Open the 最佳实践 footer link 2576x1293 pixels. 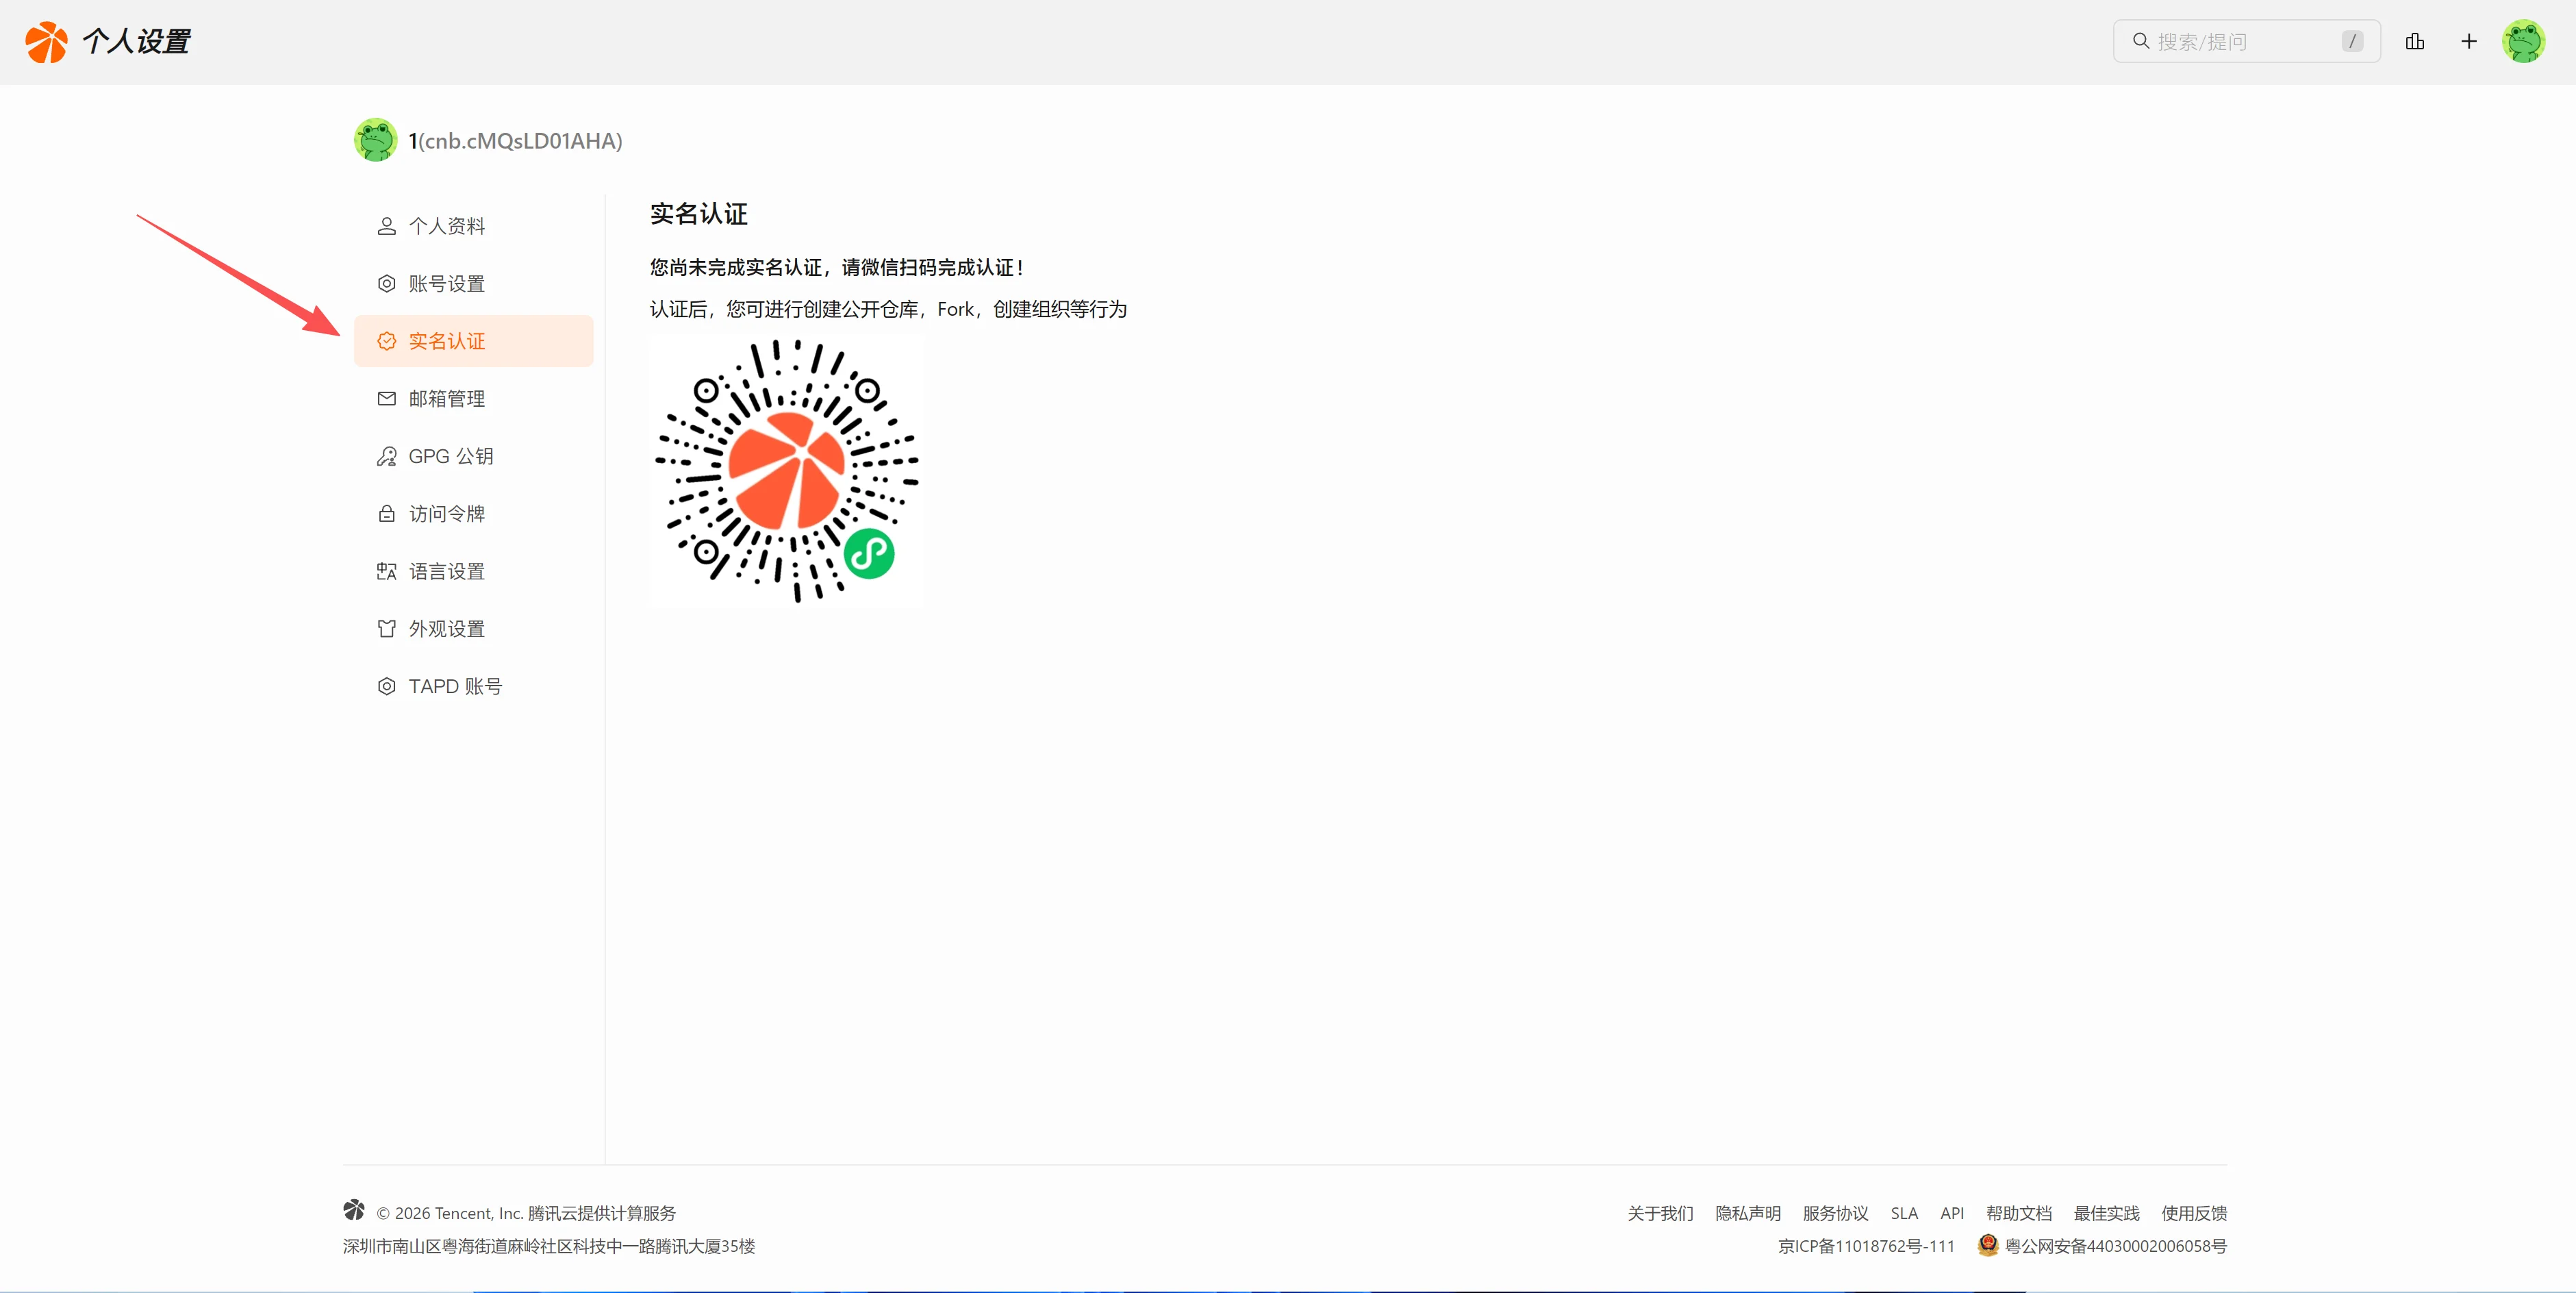2106,1213
